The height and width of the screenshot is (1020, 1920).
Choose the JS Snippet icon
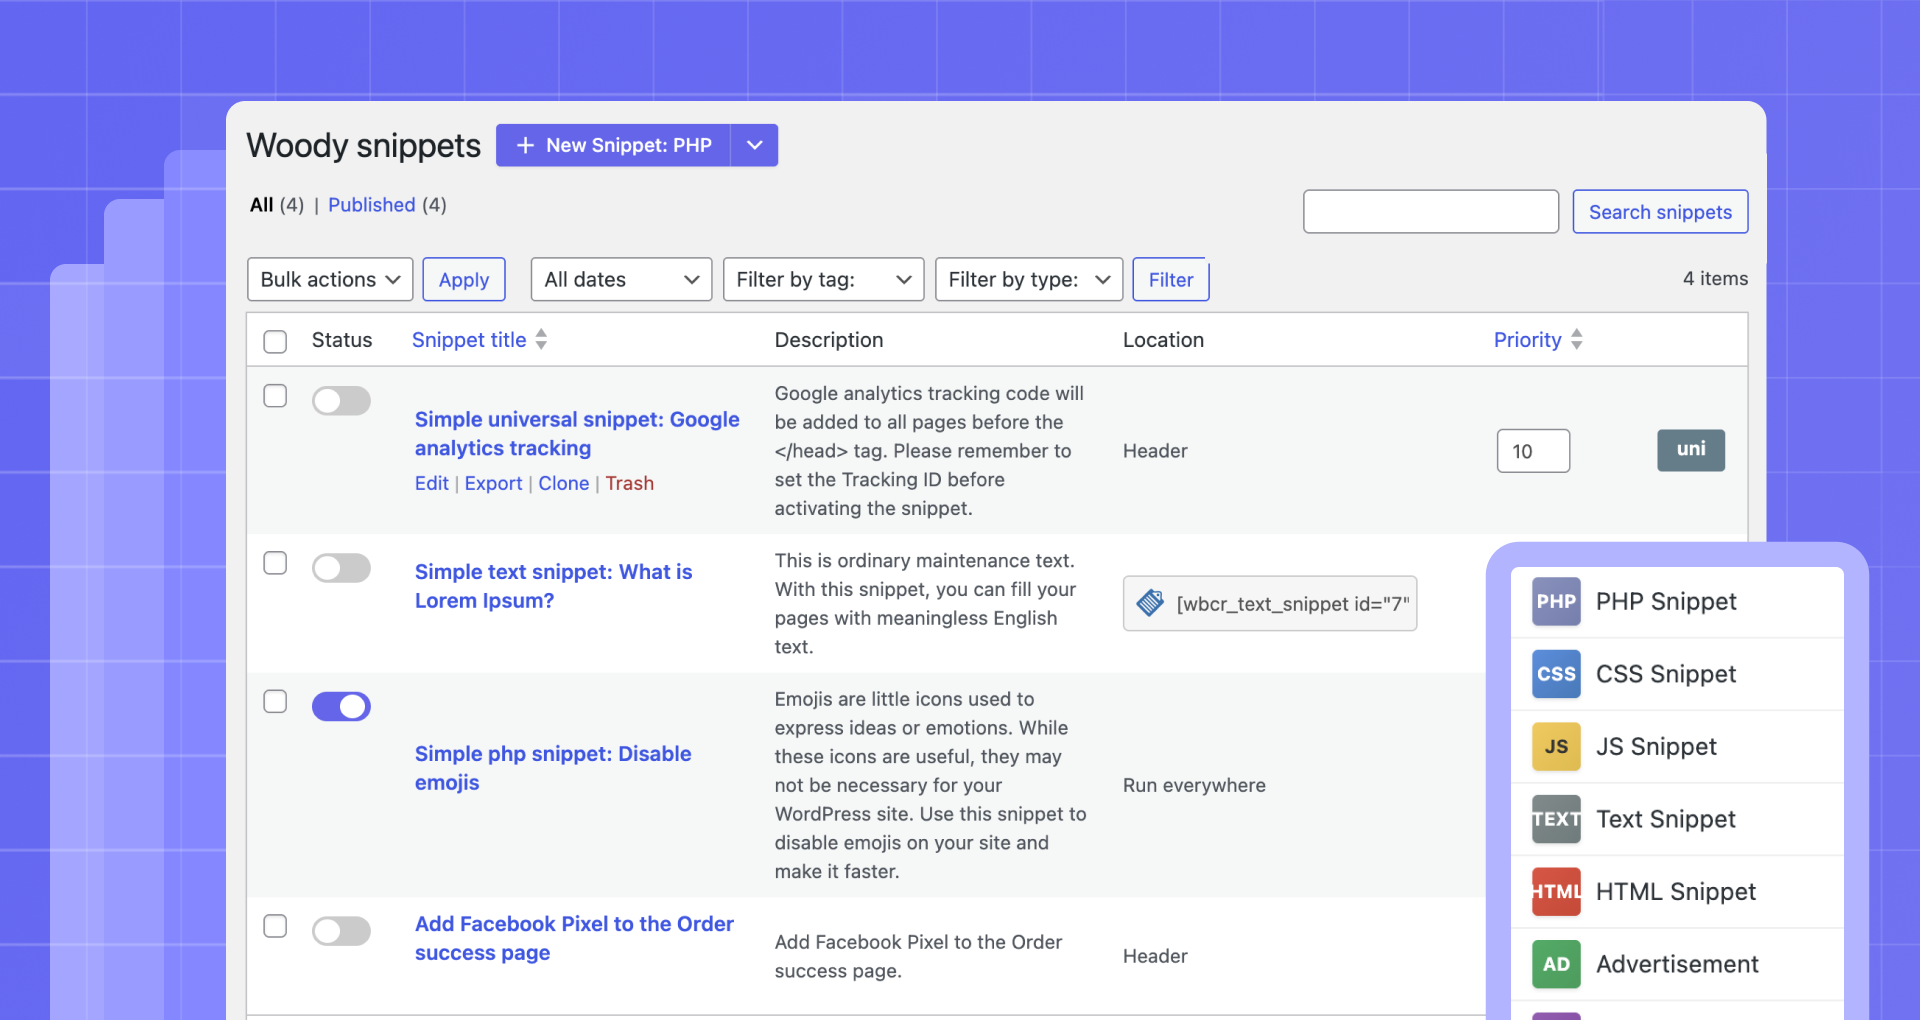tap(1555, 746)
